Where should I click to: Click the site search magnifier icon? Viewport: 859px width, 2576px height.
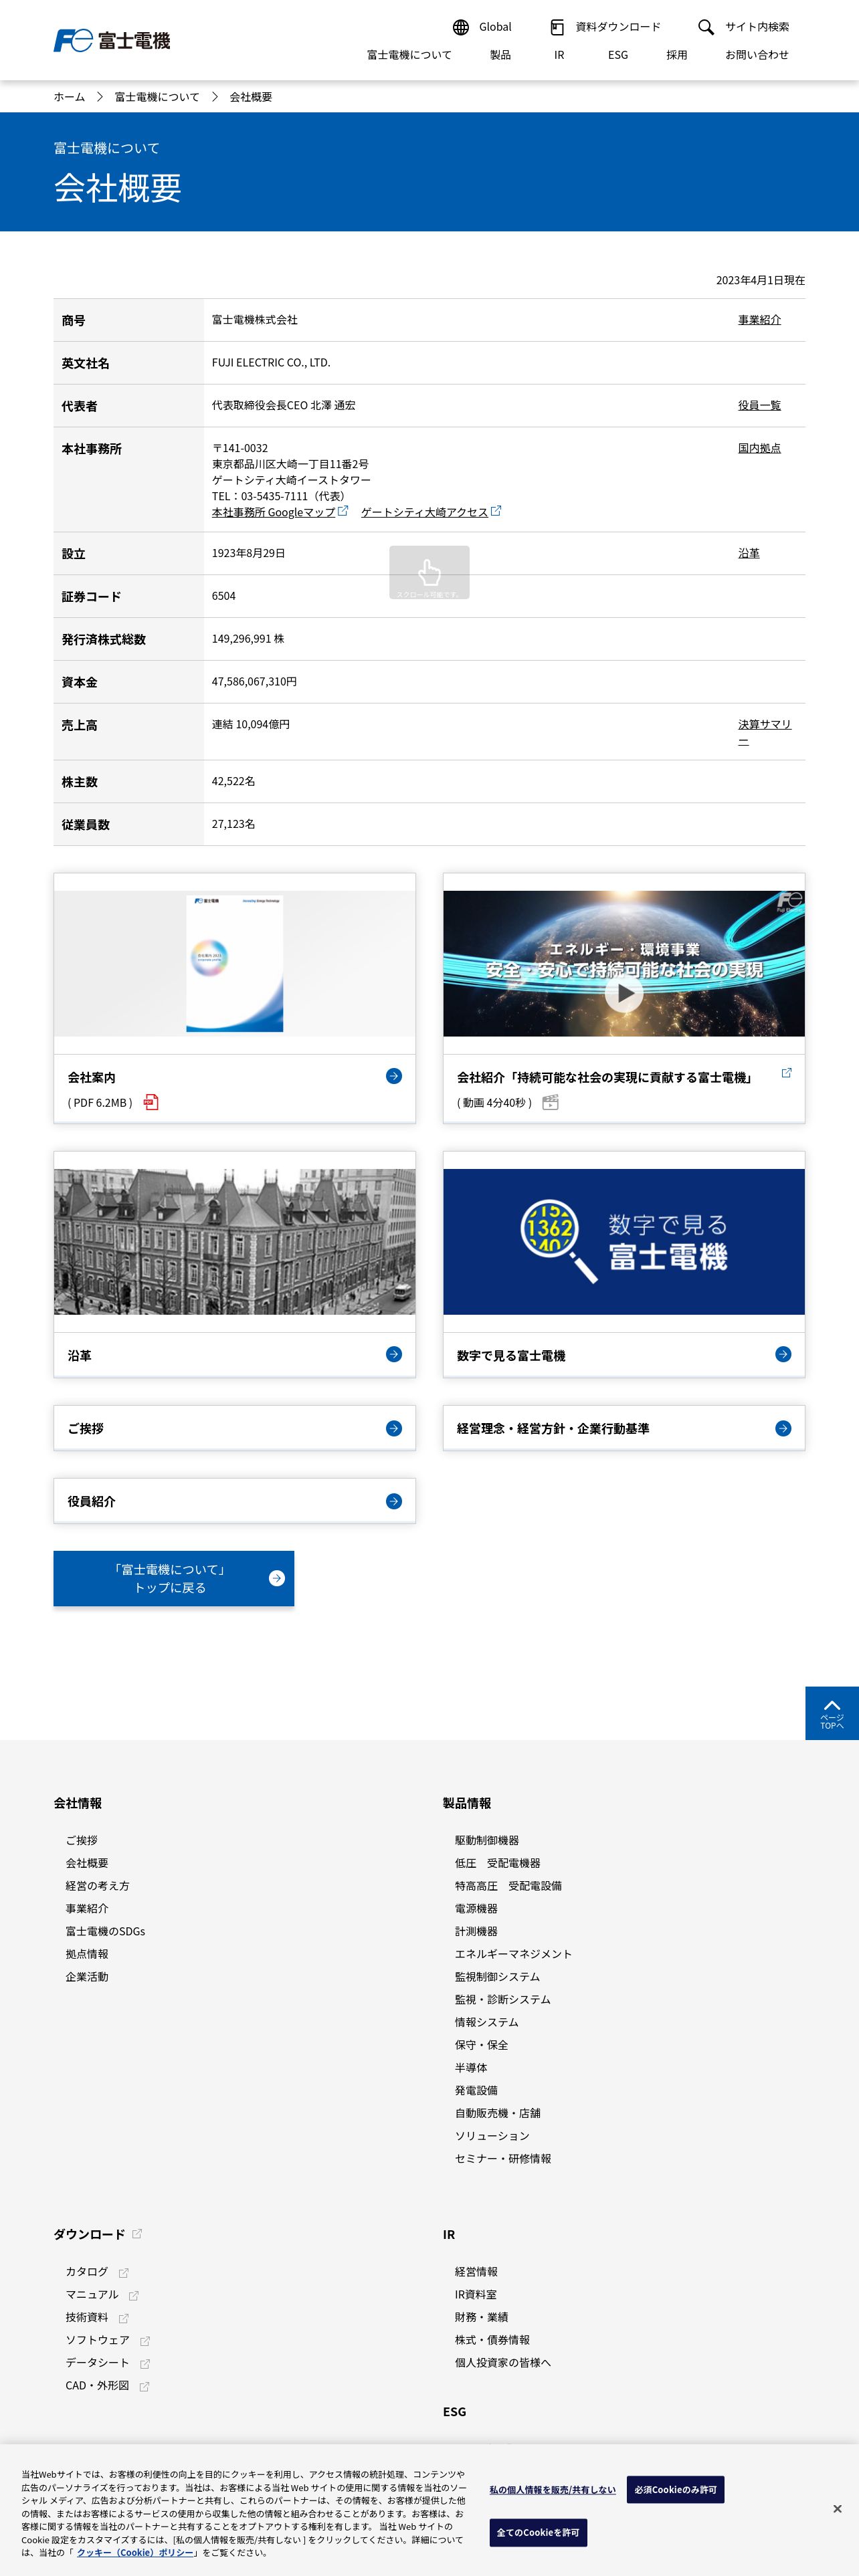(706, 27)
